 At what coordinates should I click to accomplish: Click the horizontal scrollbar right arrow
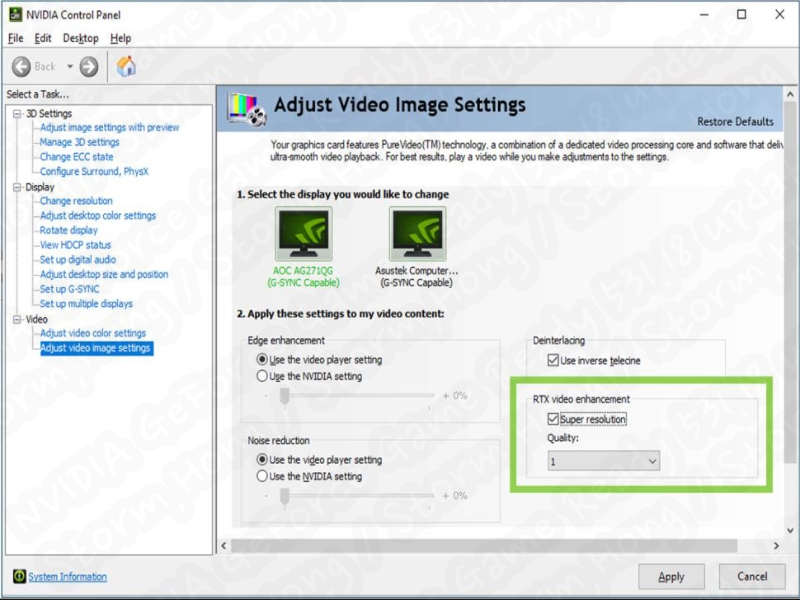click(776, 545)
